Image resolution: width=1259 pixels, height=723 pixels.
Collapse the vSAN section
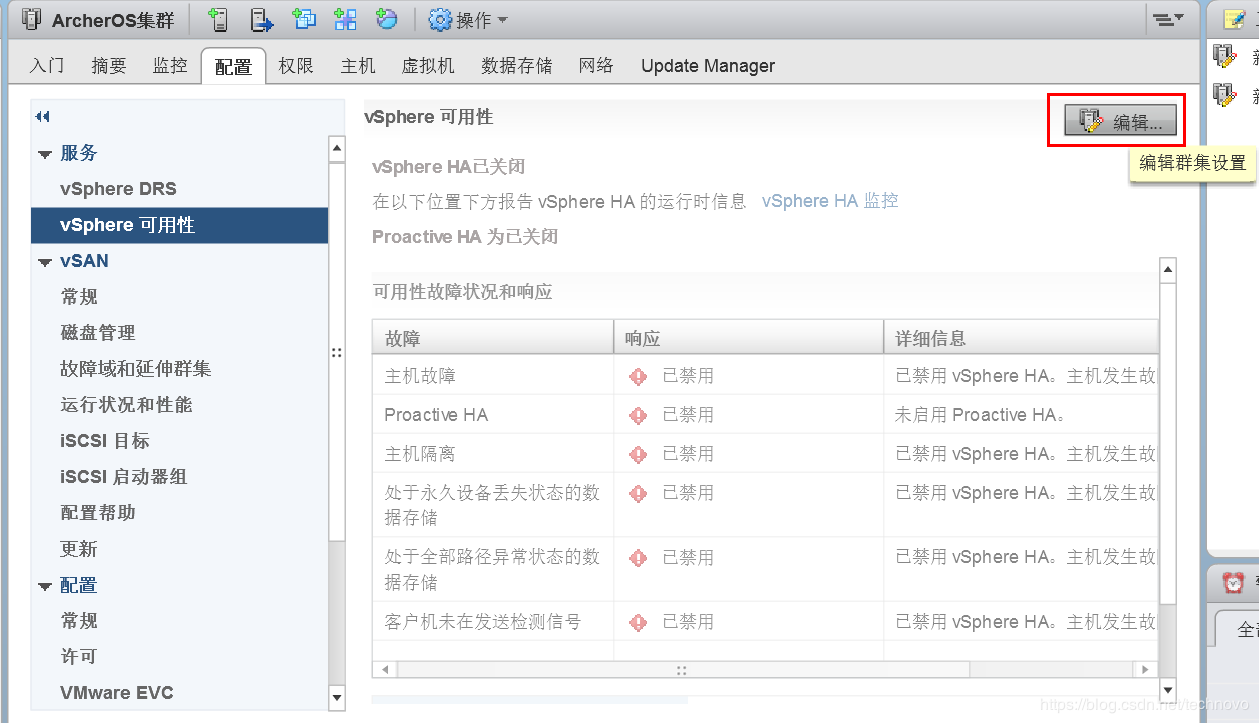tap(44, 260)
